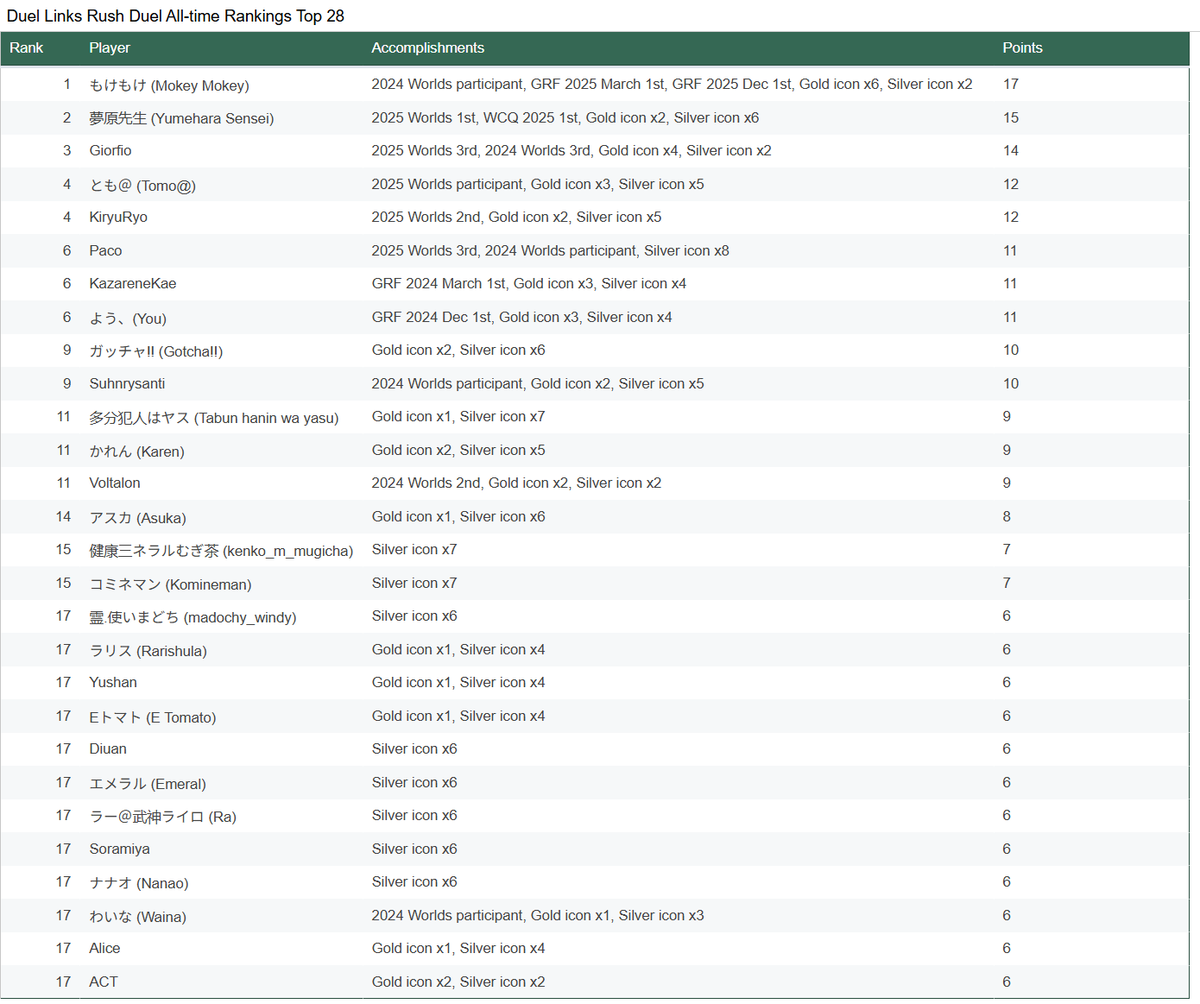Click points value 12 in KiryuRyo's row
The height and width of the screenshot is (1004, 1200).
(x=1011, y=217)
